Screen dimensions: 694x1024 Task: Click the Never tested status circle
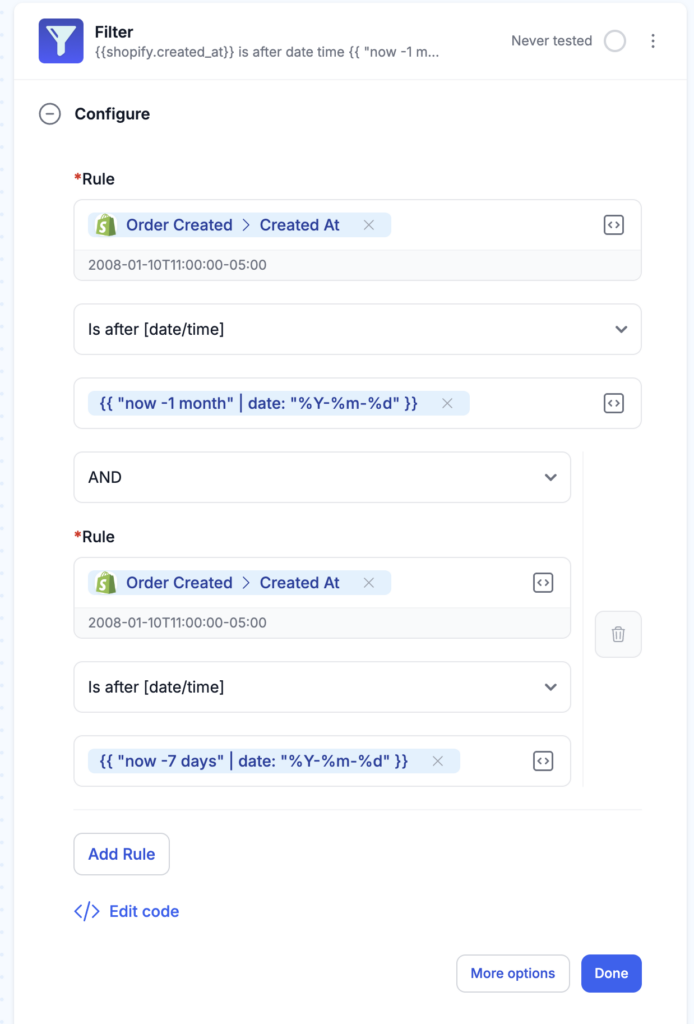pyautogui.click(x=614, y=41)
